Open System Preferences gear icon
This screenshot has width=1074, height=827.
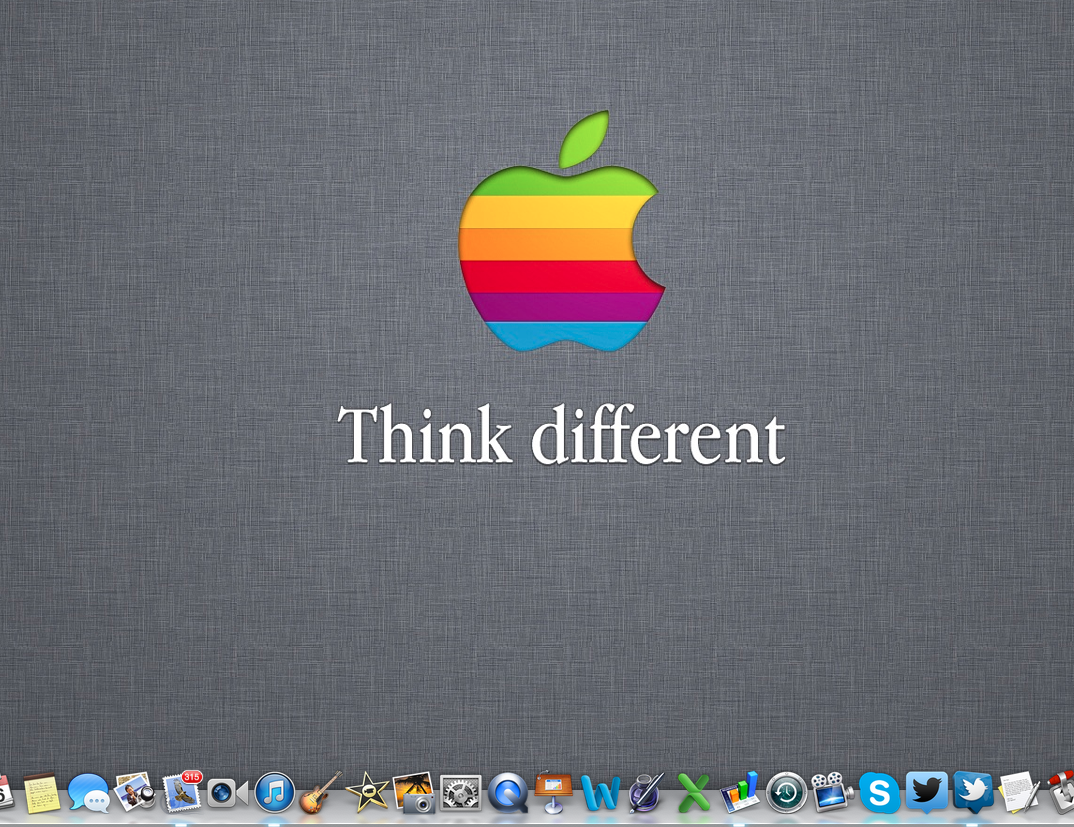[x=460, y=793]
